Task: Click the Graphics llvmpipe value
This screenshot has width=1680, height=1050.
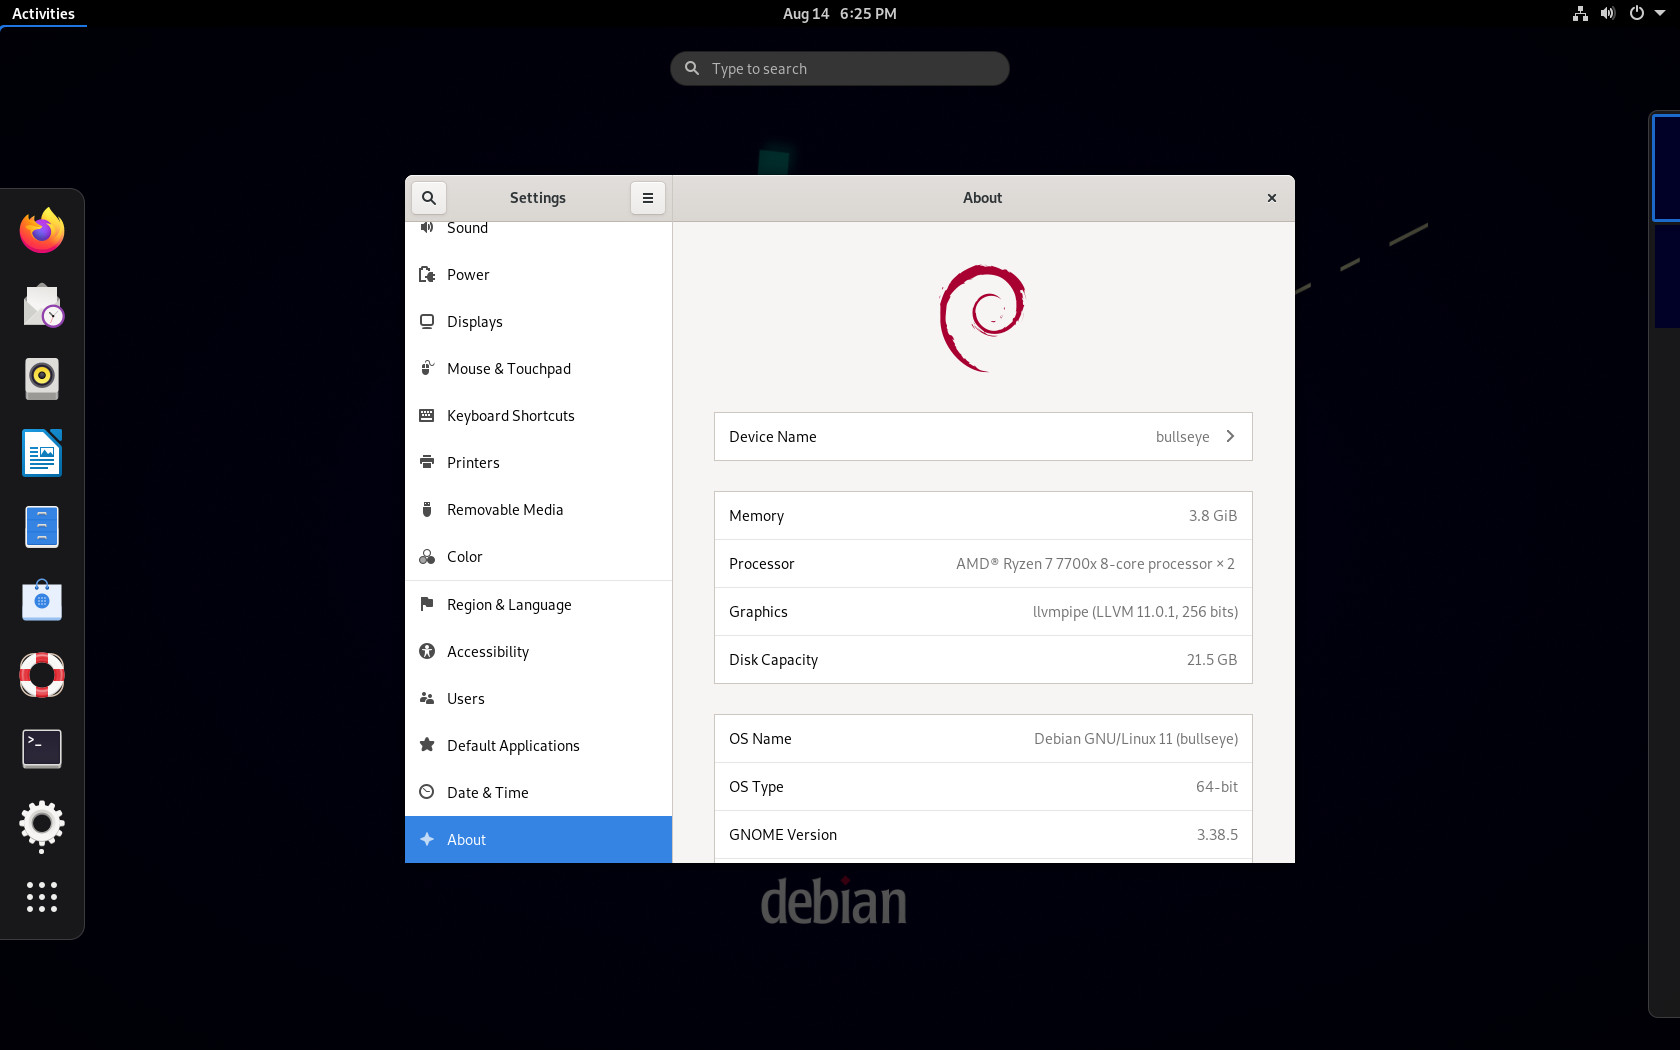Action: click(x=1135, y=612)
